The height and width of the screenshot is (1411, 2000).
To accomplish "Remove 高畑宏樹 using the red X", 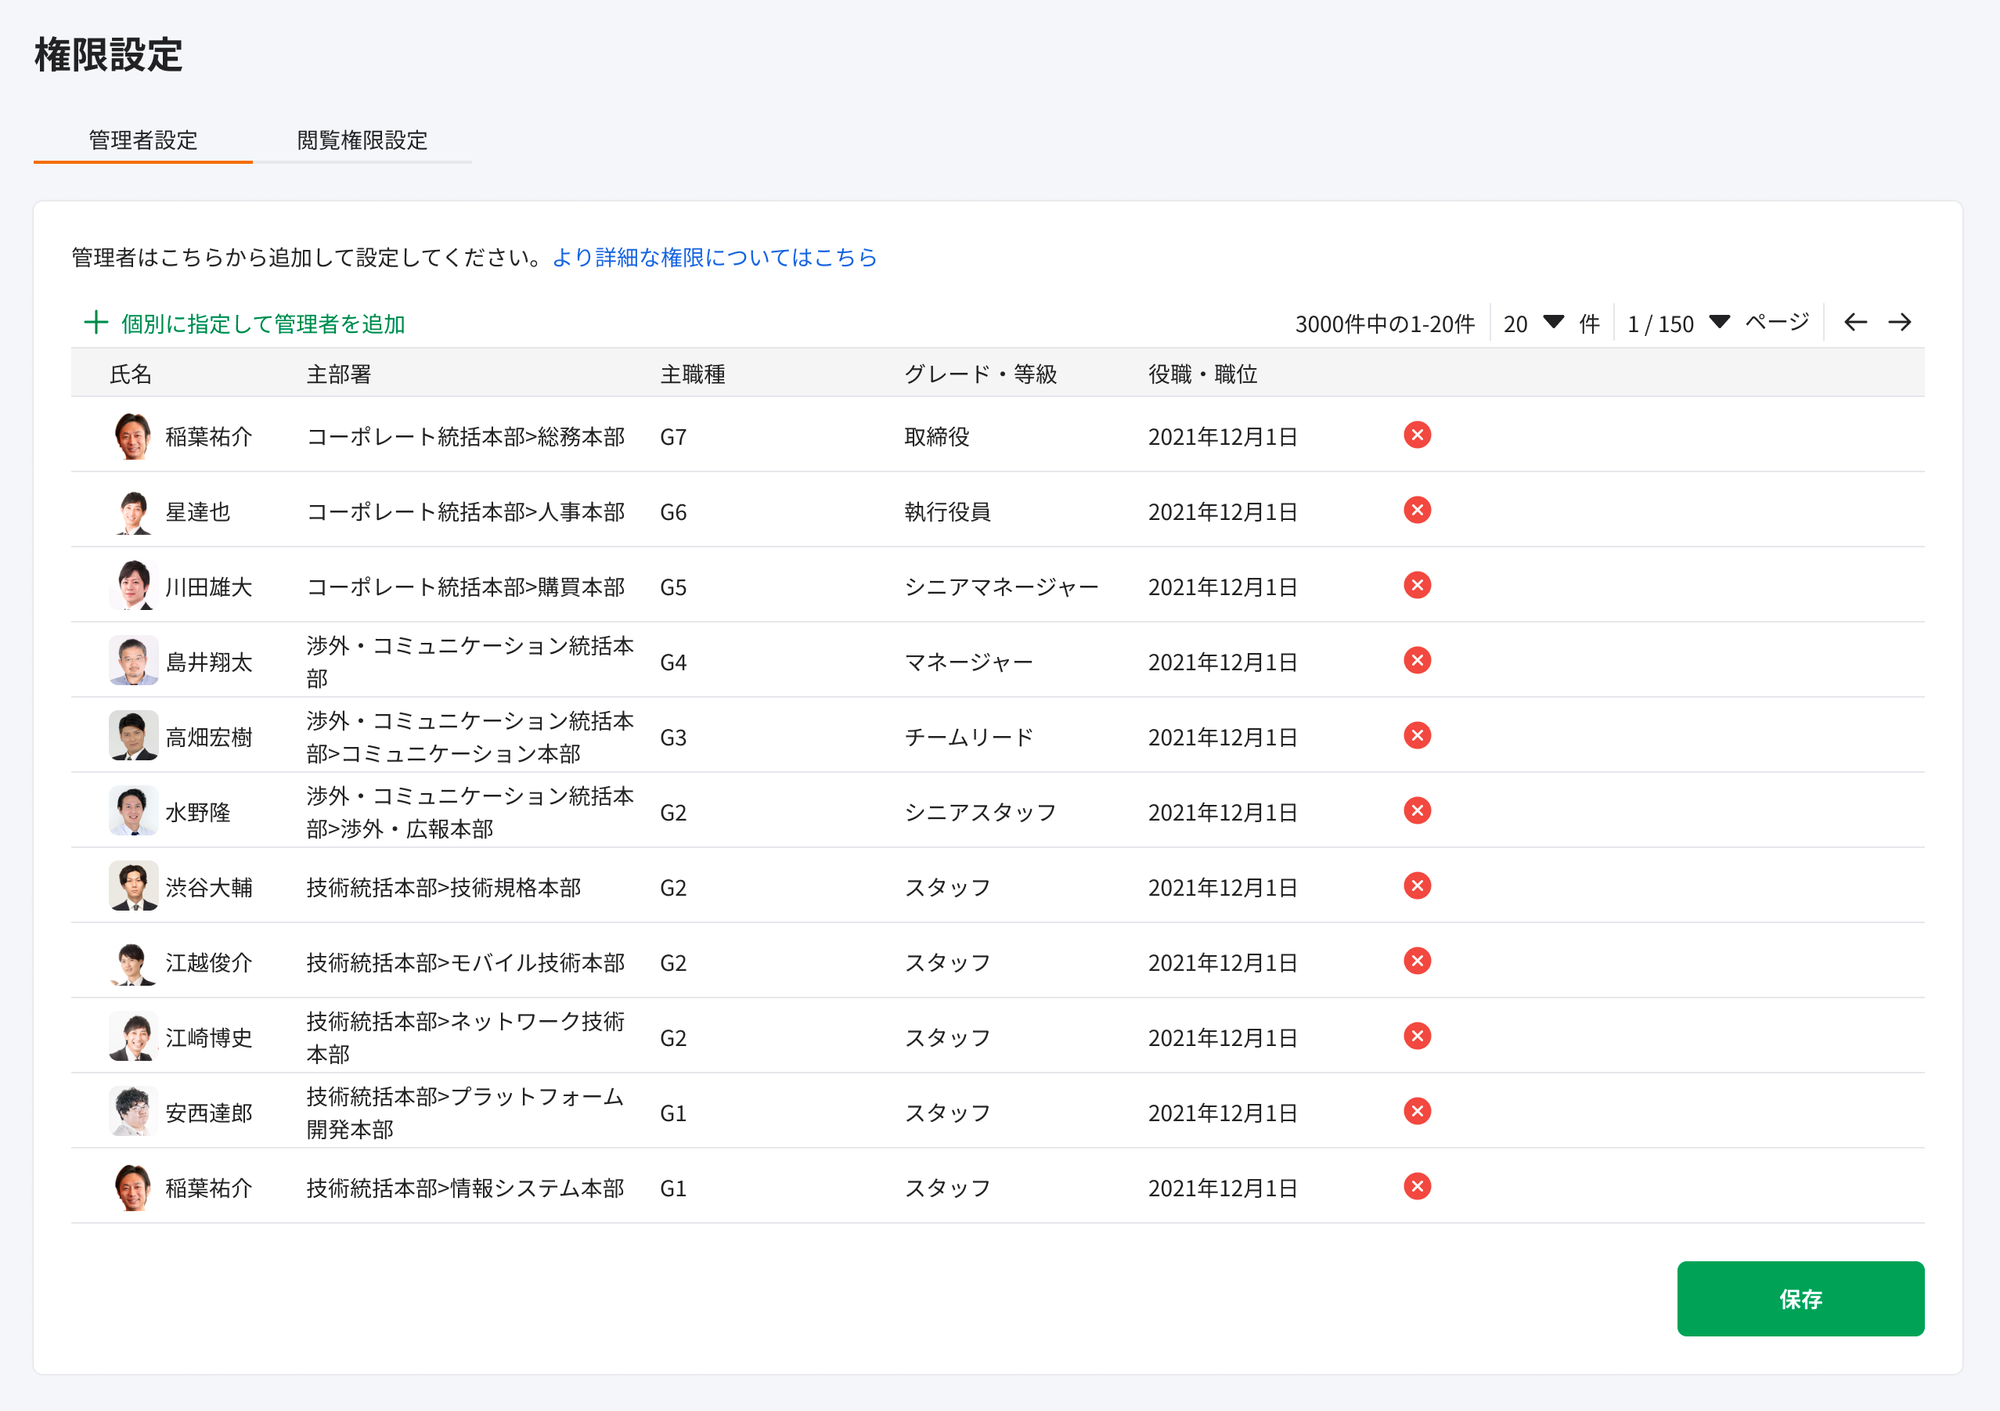I will (1417, 736).
